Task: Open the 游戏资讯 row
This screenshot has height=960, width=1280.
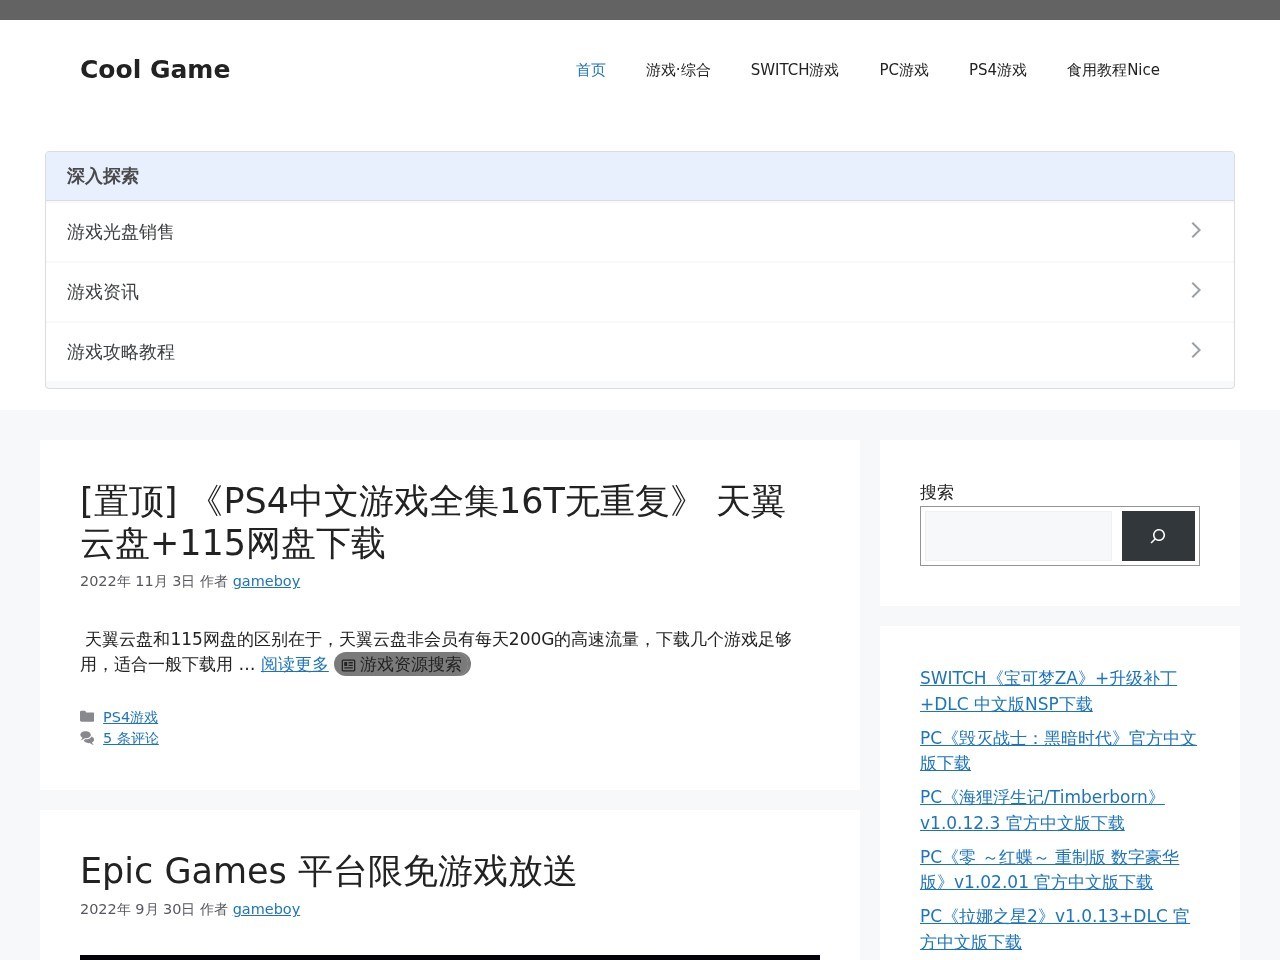Action: [x=640, y=292]
